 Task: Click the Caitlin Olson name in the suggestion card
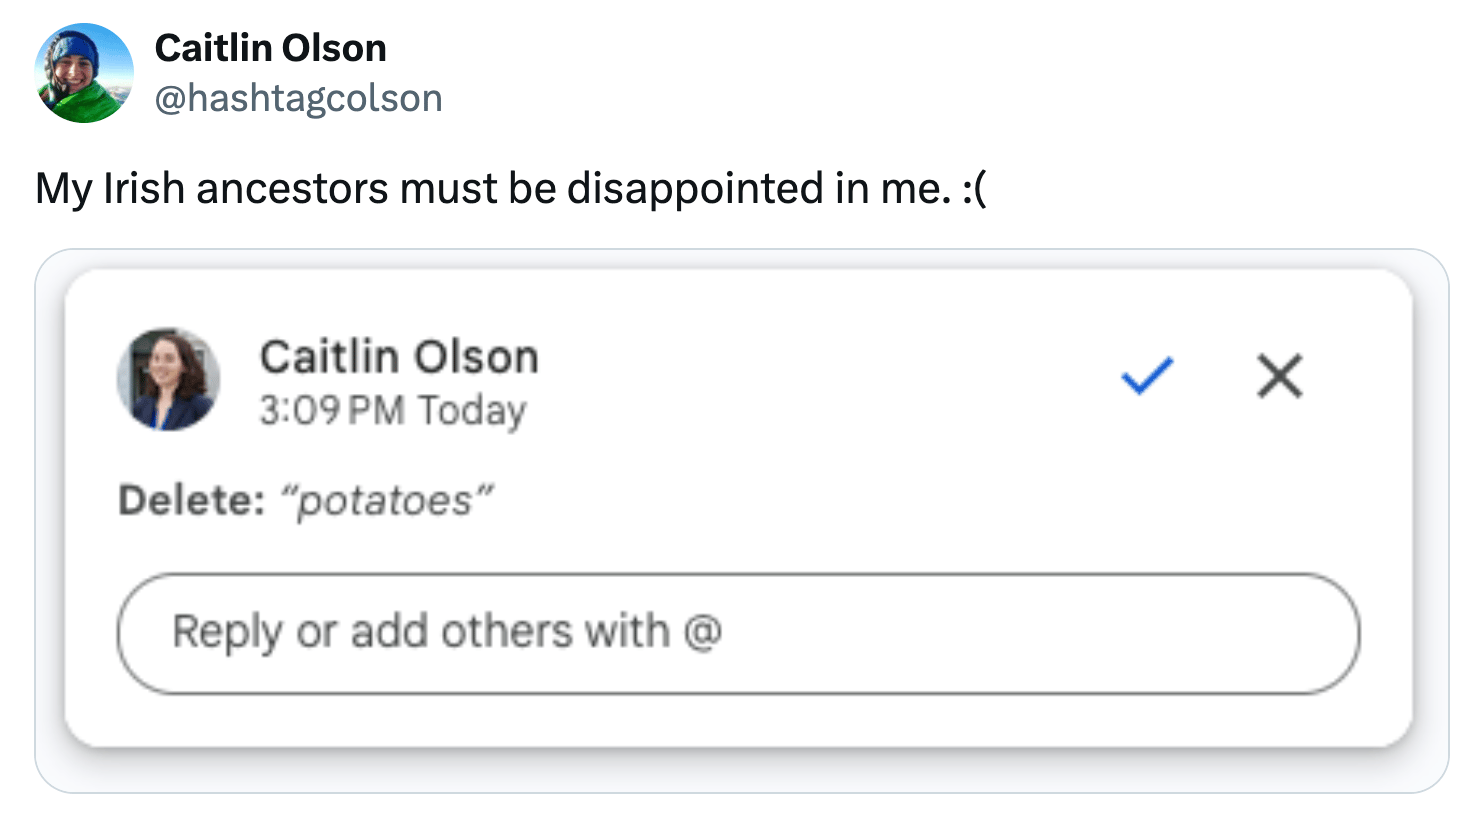[x=399, y=357]
